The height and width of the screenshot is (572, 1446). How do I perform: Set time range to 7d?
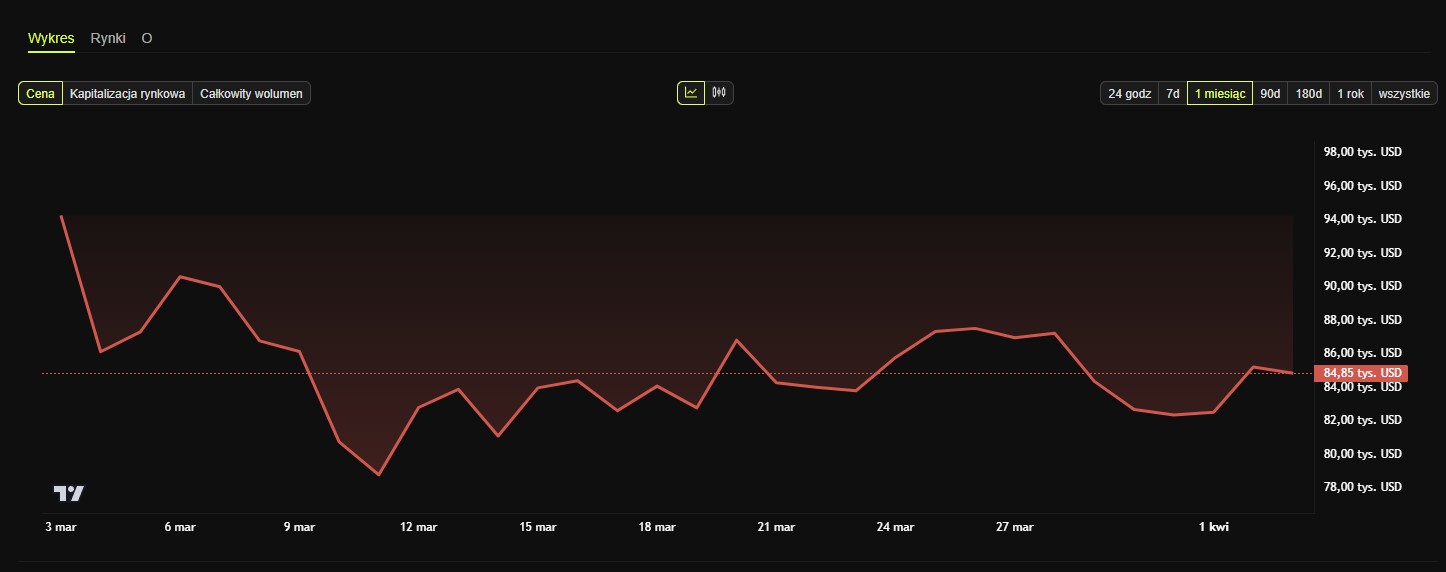(x=1173, y=93)
